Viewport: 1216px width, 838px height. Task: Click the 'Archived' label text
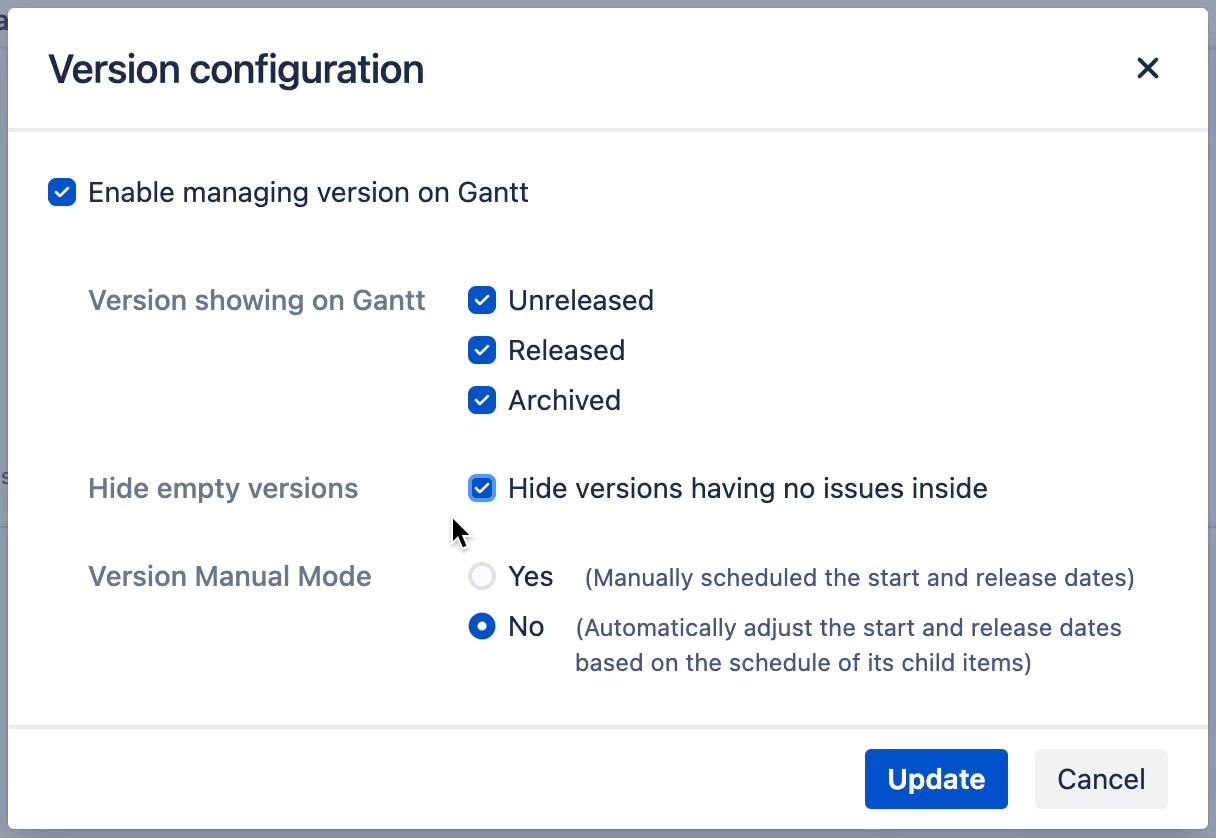point(564,400)
